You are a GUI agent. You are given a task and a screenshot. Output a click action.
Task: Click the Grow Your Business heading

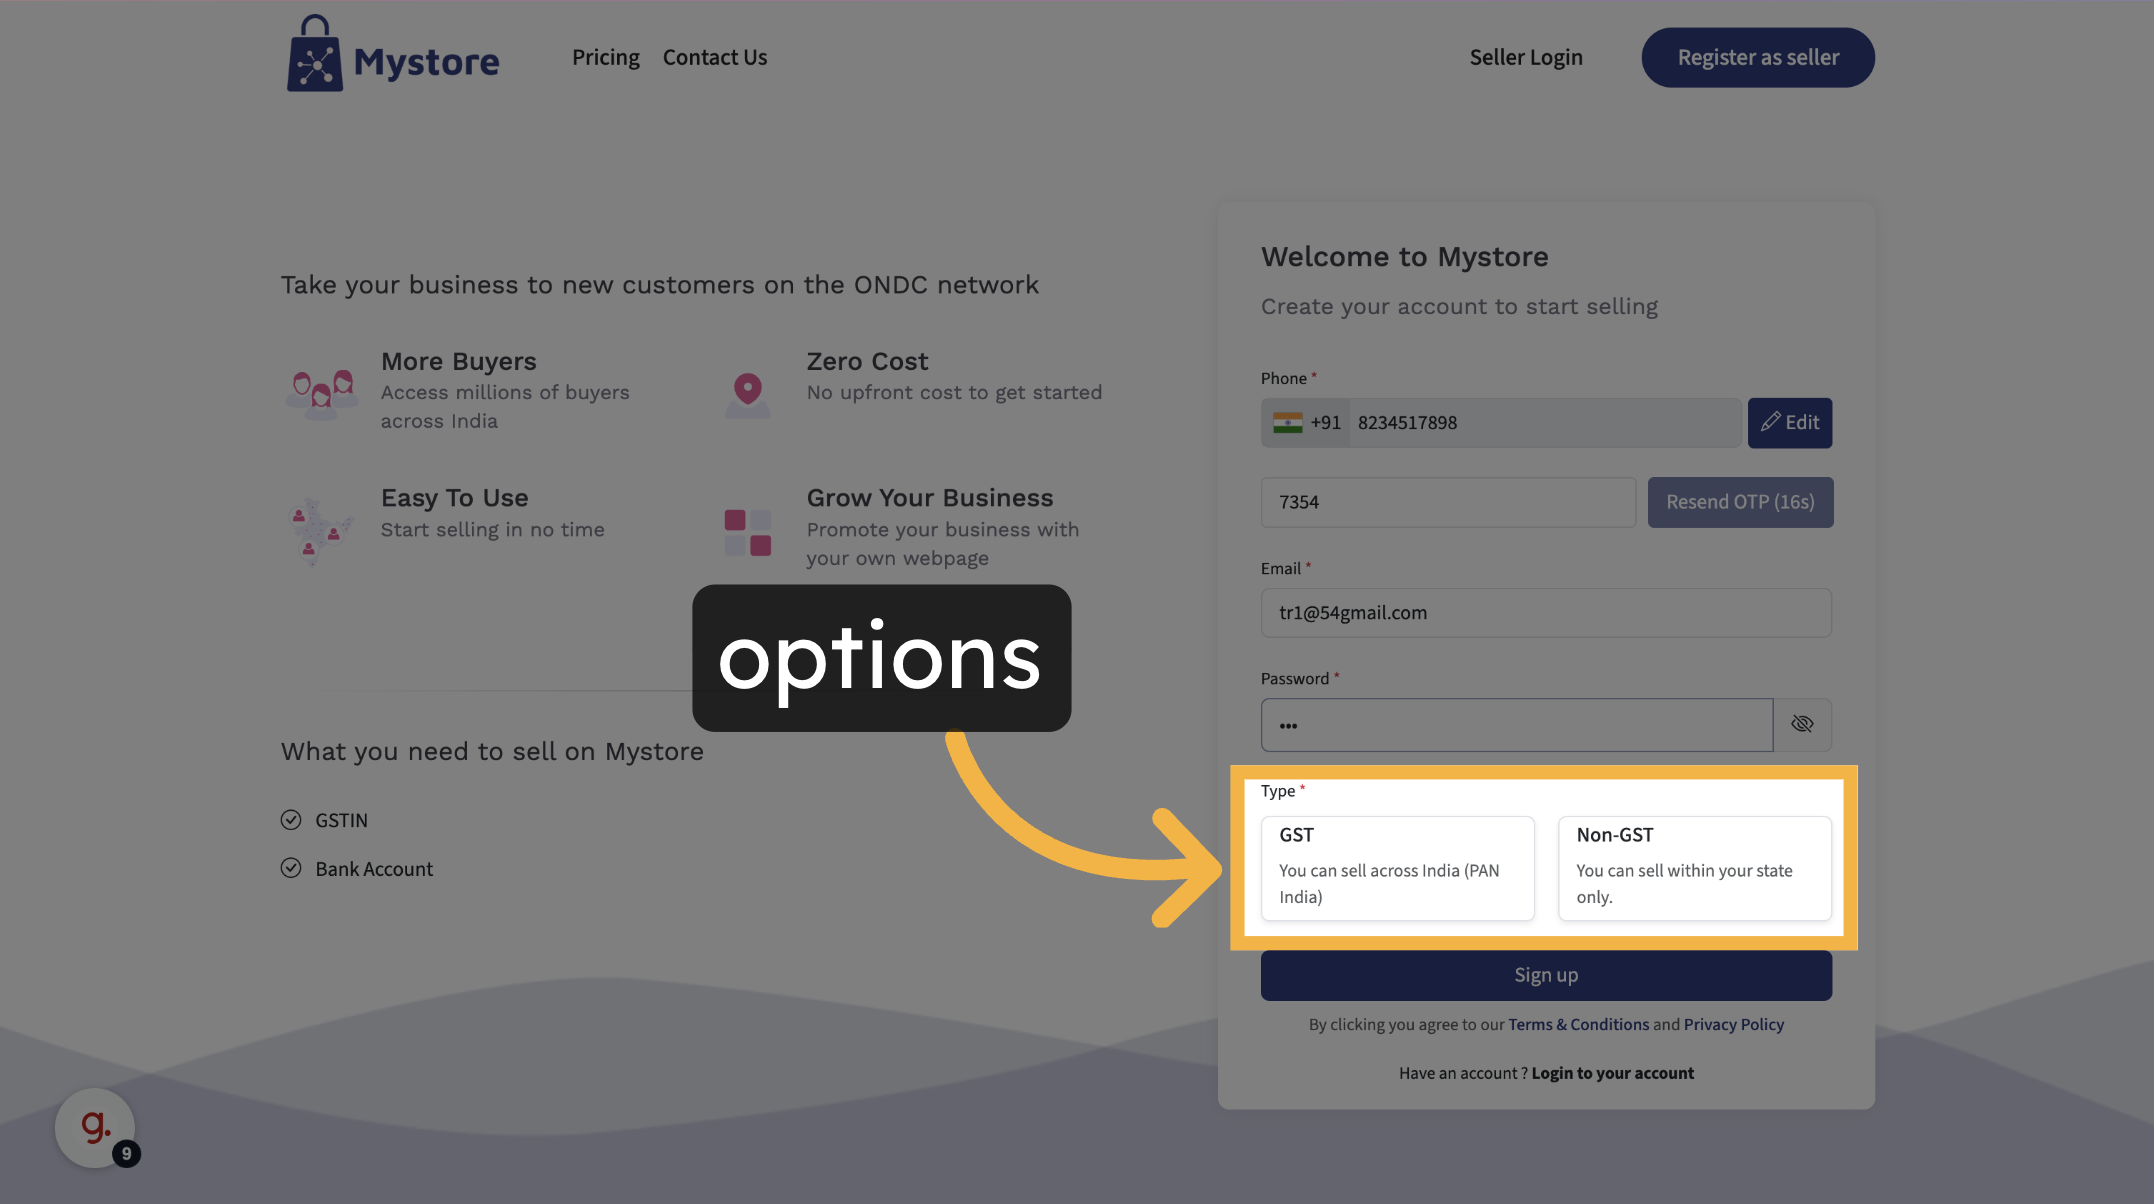coord(930,498)
